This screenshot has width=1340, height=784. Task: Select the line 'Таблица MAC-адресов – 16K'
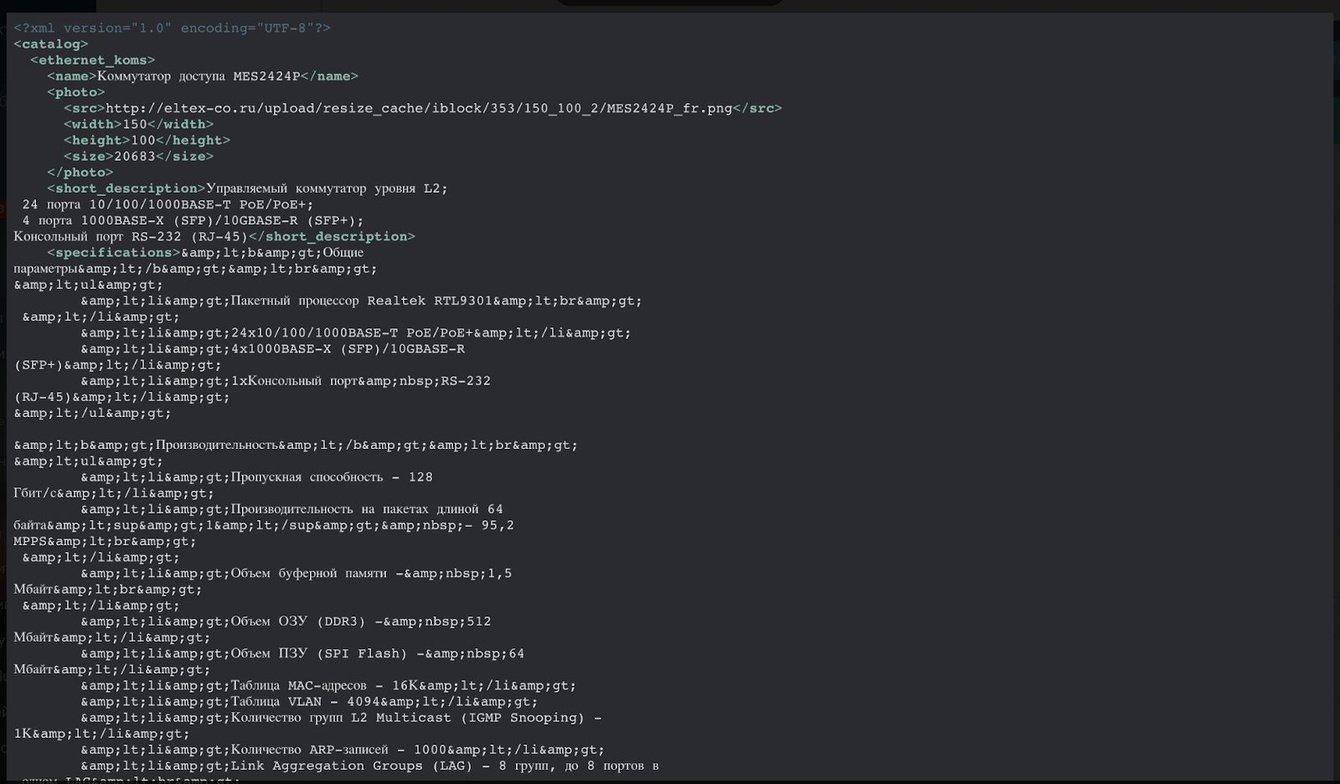[x=327, y=685]
